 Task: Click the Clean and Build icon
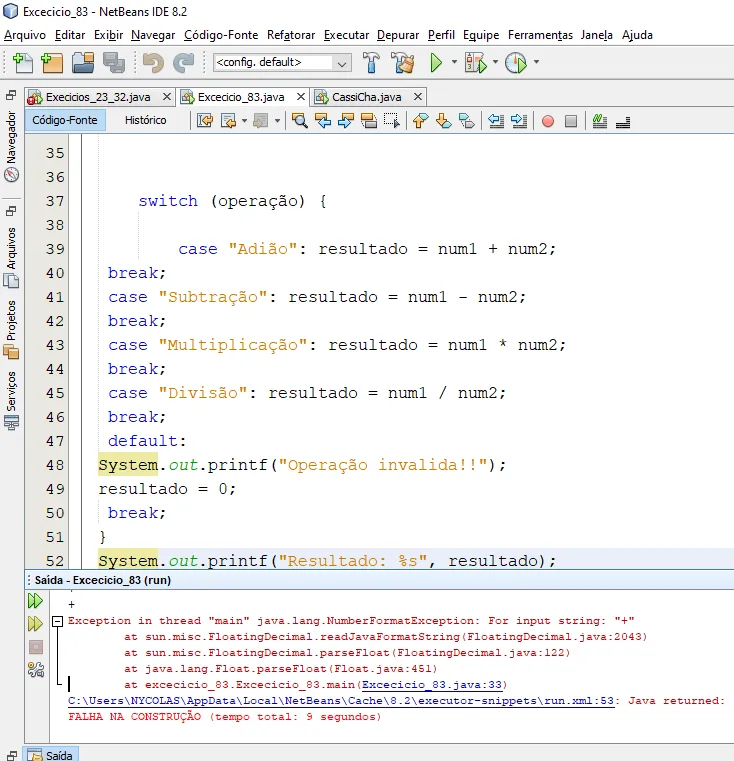click(x=403, y=62)
